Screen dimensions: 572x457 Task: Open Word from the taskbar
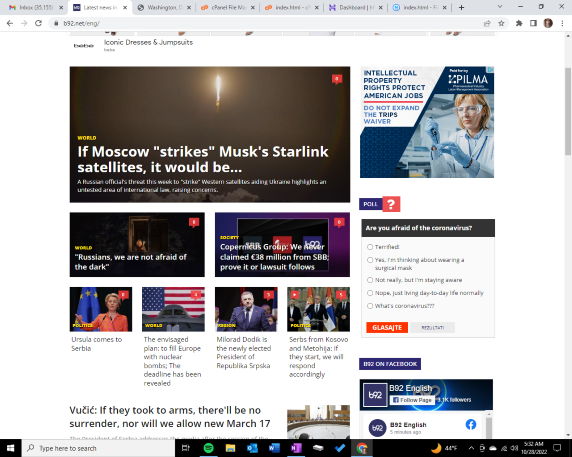coord(274,448)
